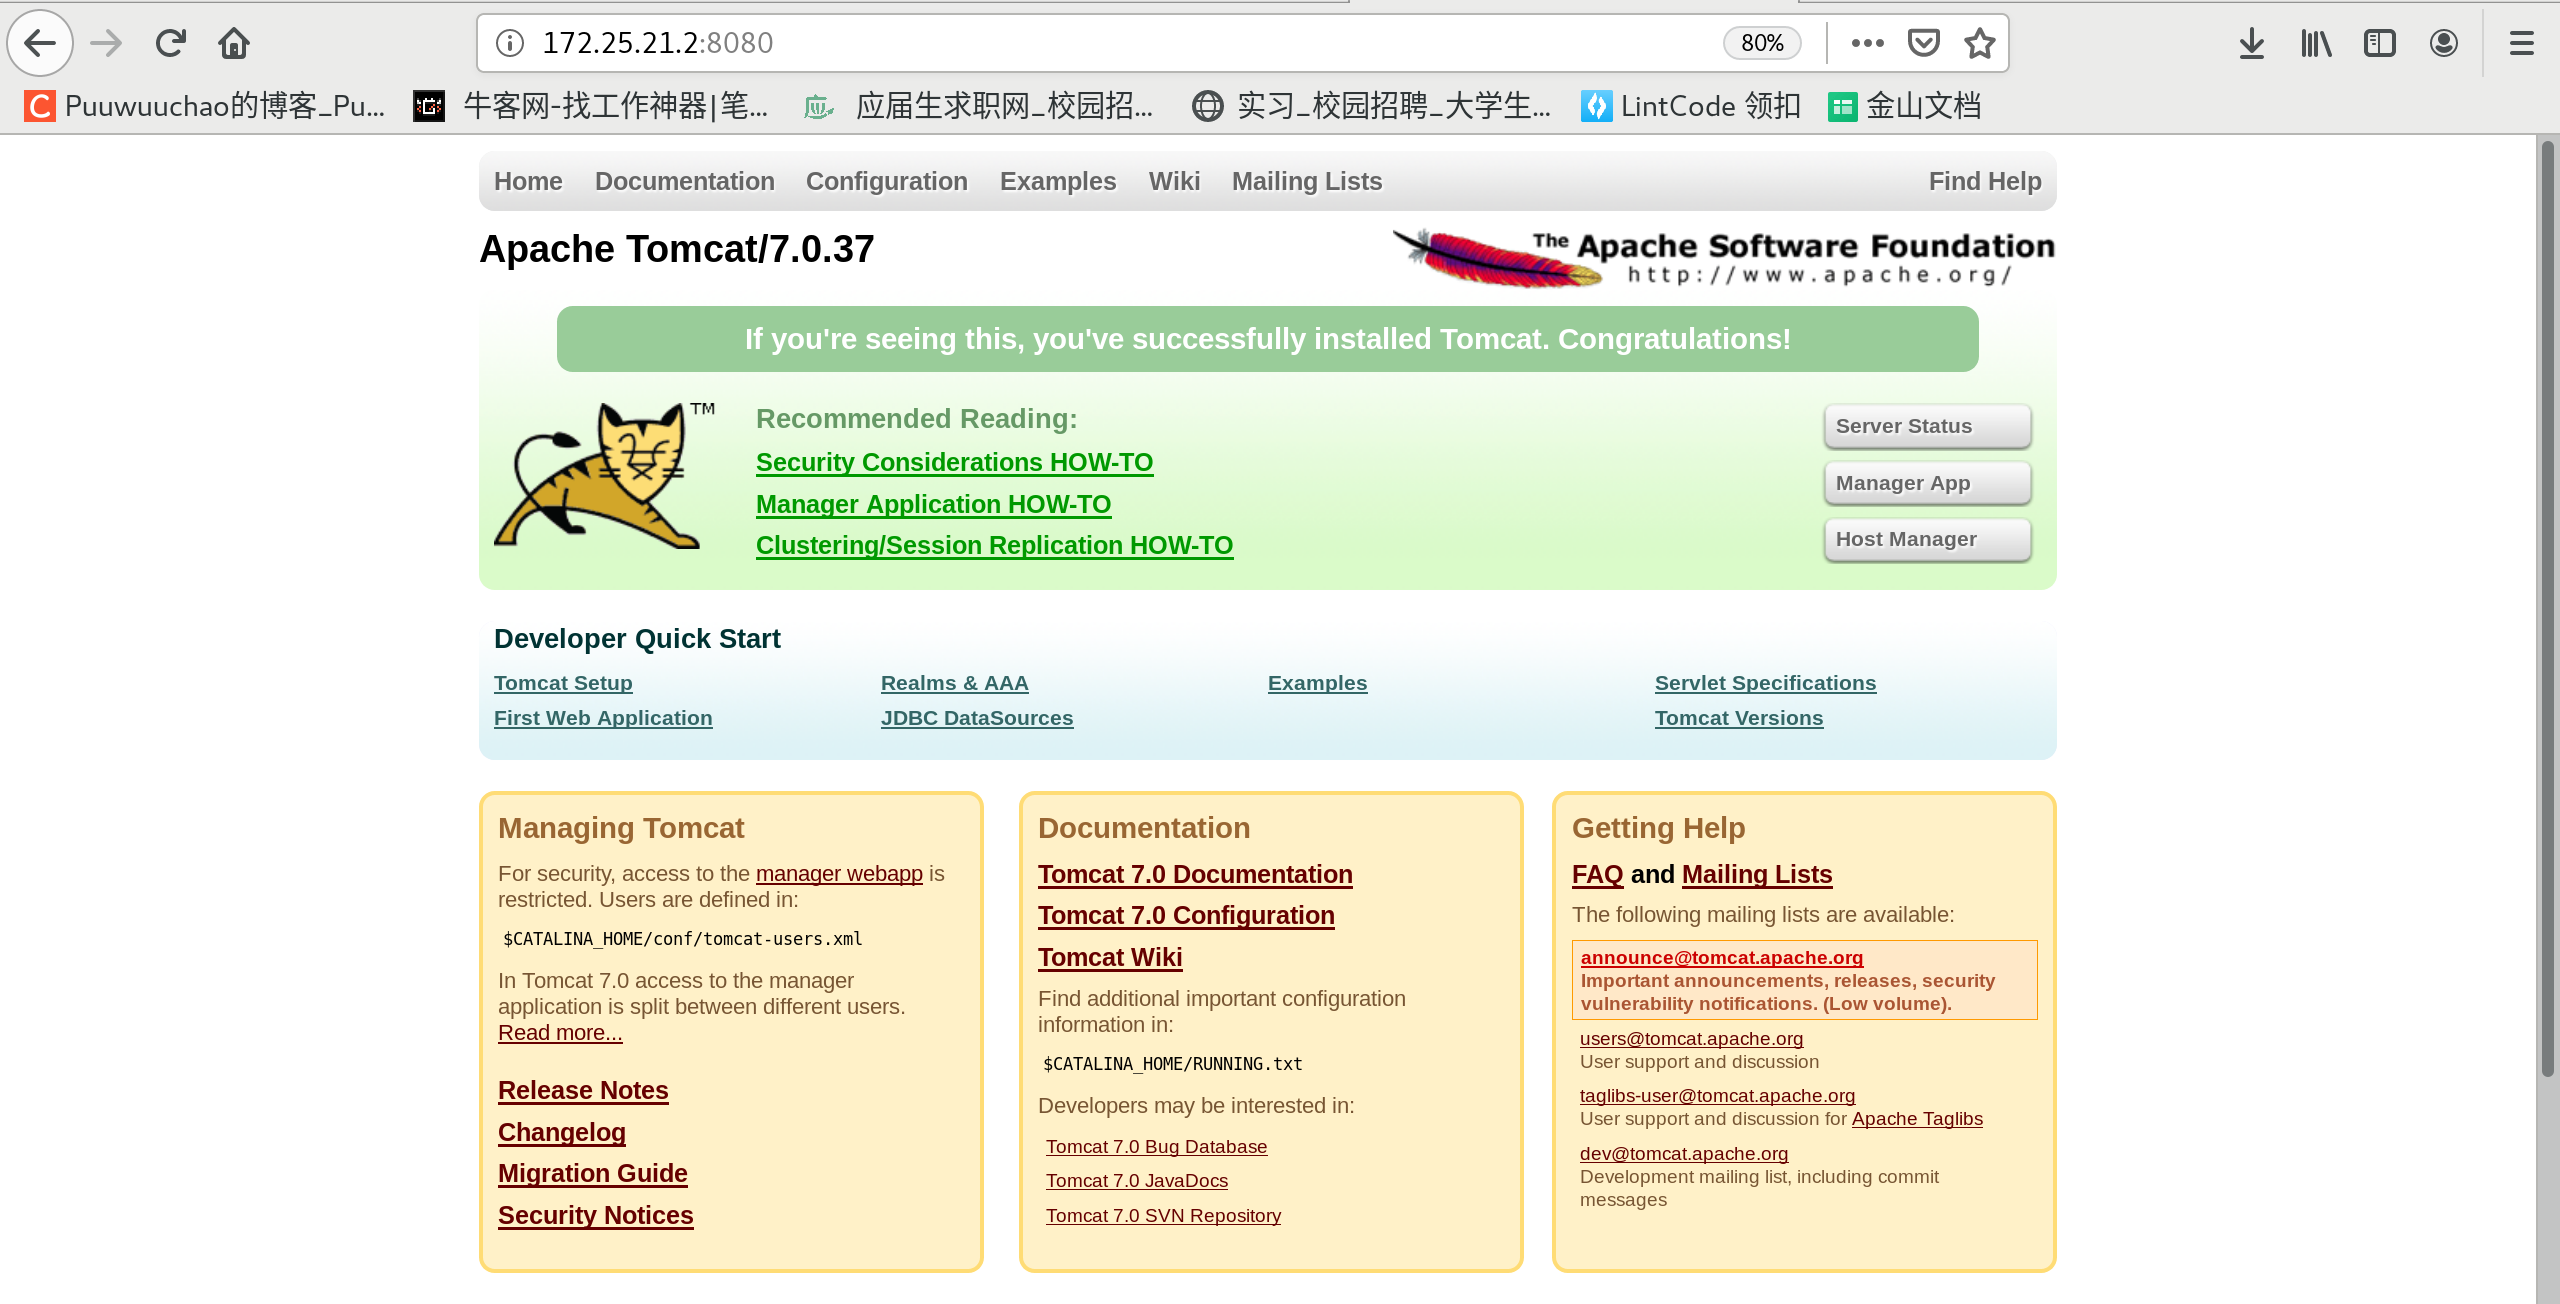The image size is (2560, 1304).
Task: Open Tomcat 7.0 SVN Repository link
Action: (x=1163, y=1216)
